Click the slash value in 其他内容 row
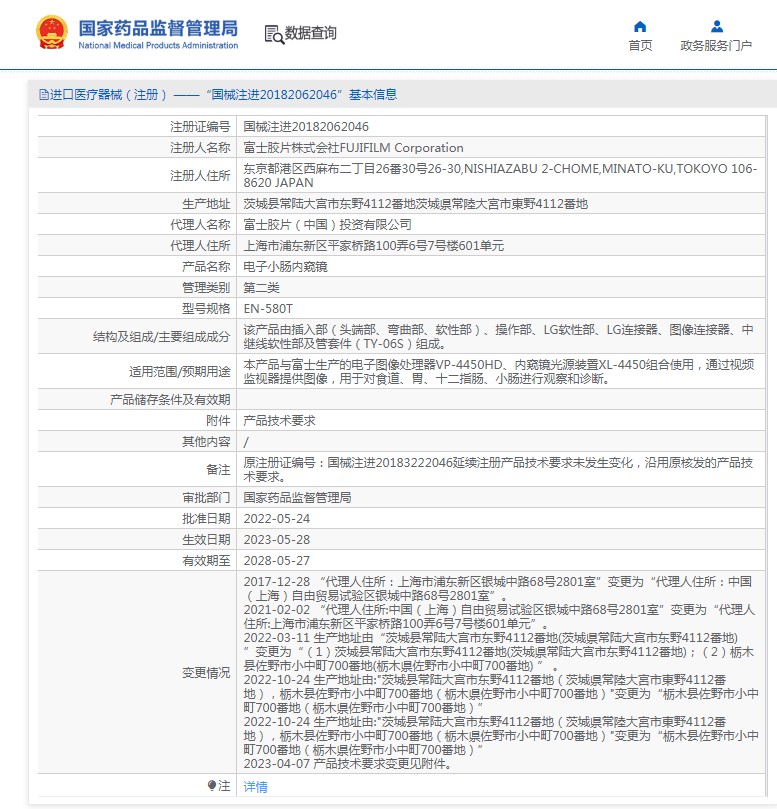 [246, 442]
